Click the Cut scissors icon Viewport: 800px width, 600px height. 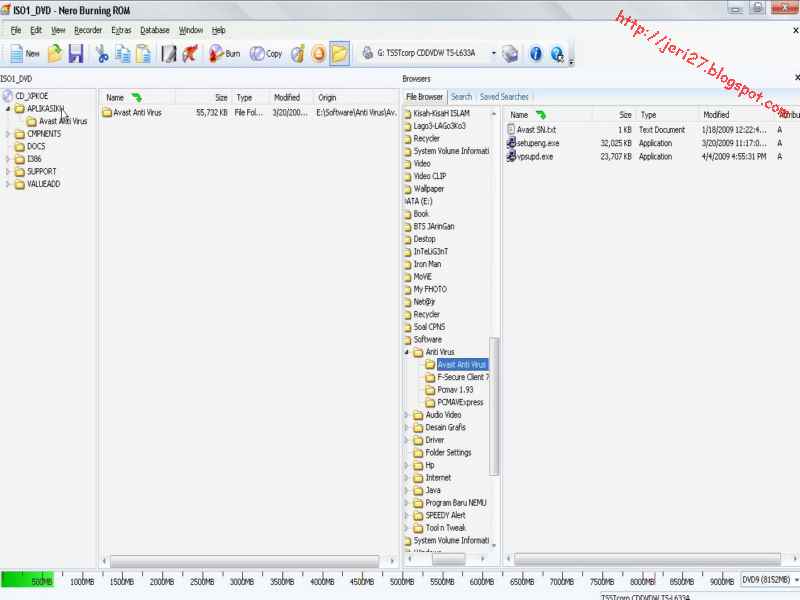pyautogui.click(x=102, y=53)
